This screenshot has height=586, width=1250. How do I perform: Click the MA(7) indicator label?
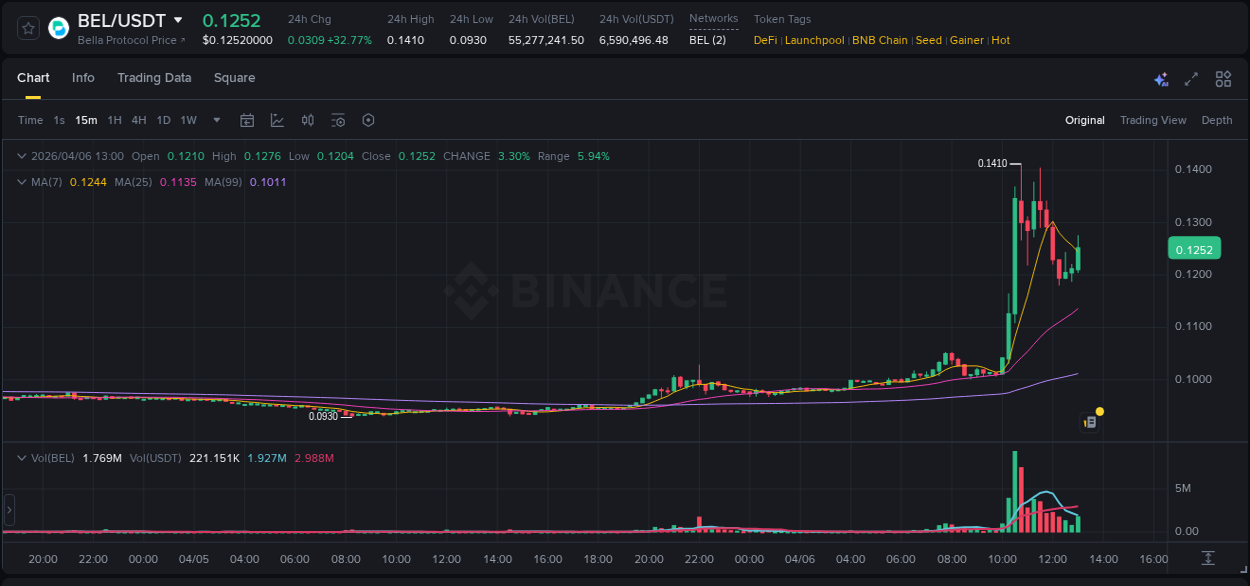pos(46,182)
